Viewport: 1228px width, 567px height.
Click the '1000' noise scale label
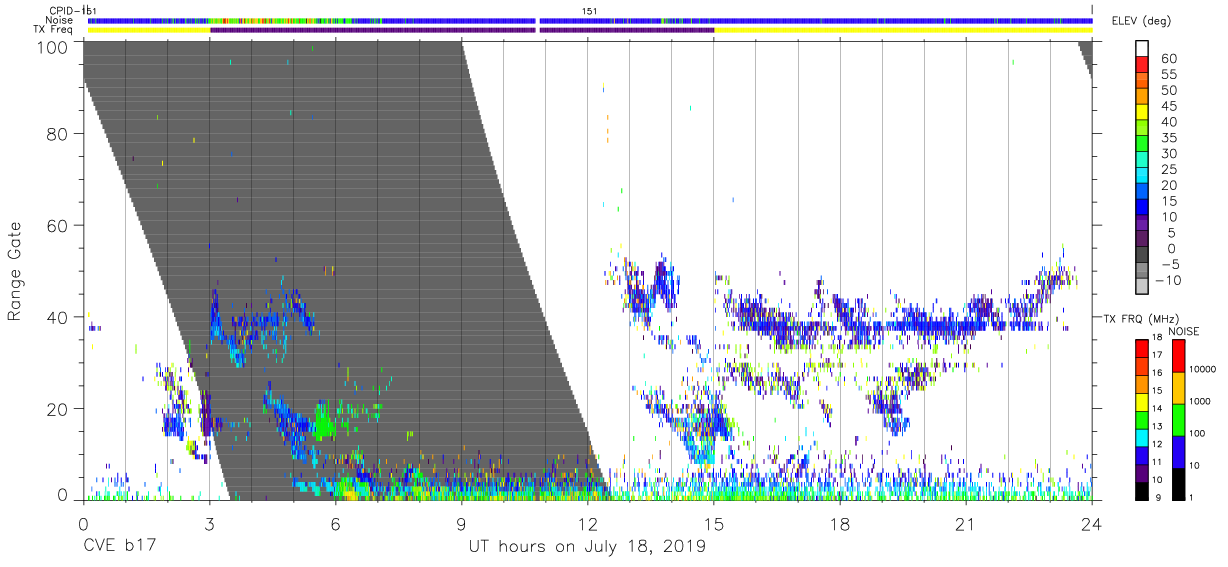[x=1203, y=403]
